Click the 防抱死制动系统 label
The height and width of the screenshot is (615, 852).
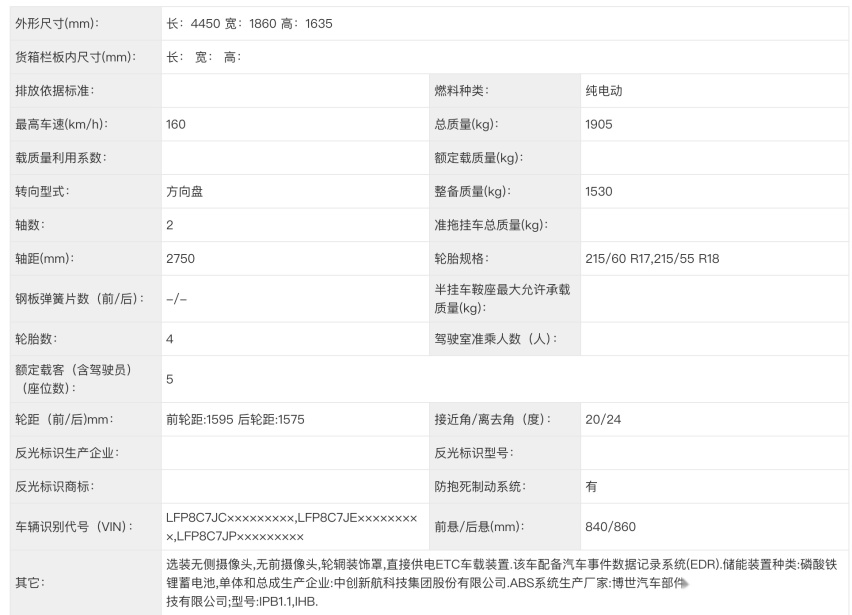point(480,487)
